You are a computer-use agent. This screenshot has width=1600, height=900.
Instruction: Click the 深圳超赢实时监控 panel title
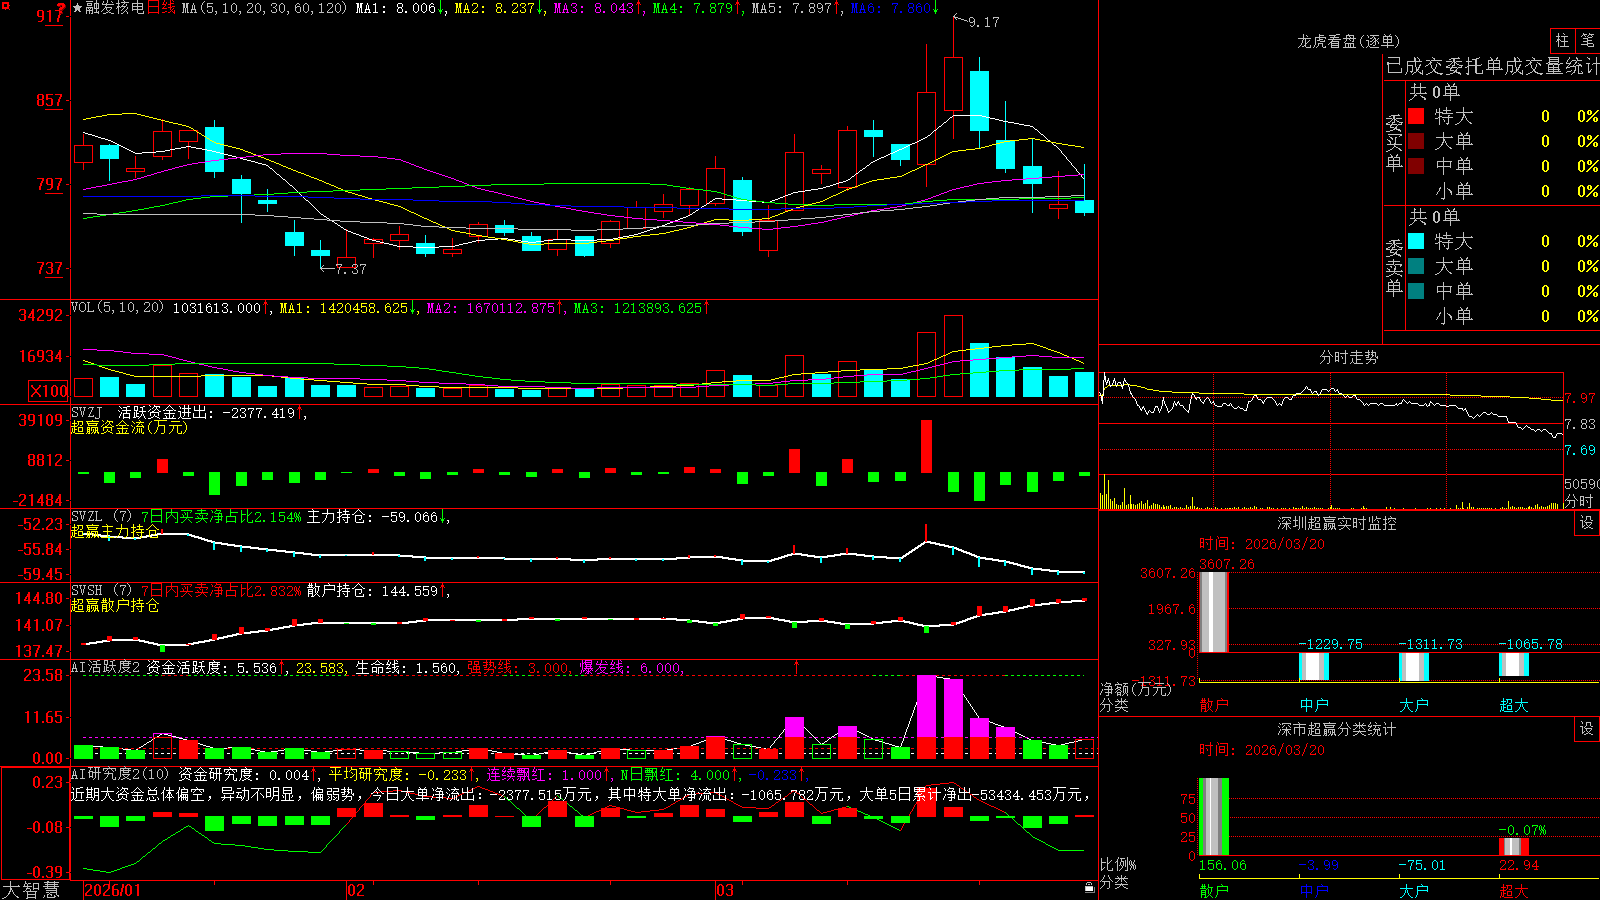pyautogui.click(x=1337, y=523)
